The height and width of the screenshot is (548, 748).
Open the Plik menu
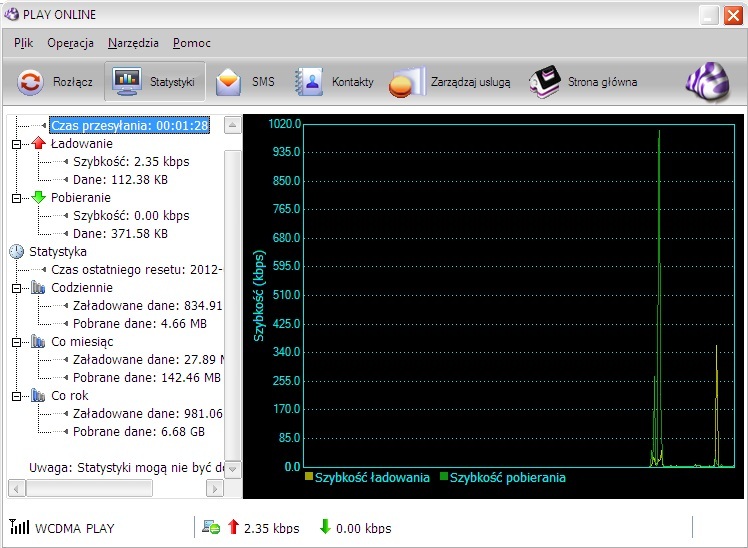pyautogui.click(x=23, y=43)
